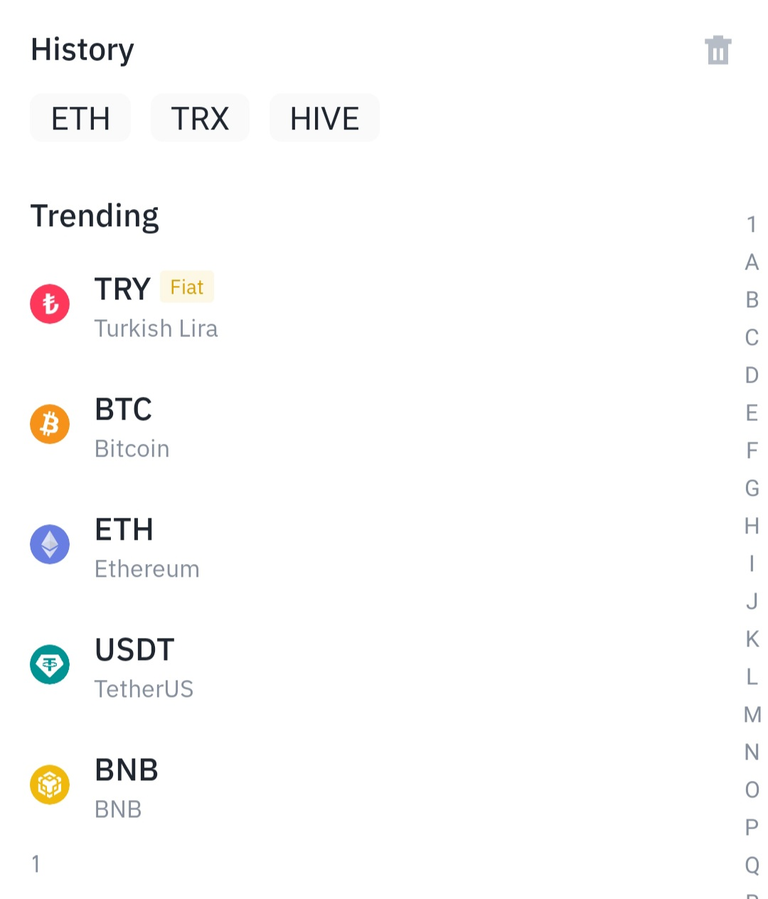Image resolution: width=768 pixels, height=899 pixels.
Task: Tap the green Tether logo icon
Action: [x=50, y=665]
